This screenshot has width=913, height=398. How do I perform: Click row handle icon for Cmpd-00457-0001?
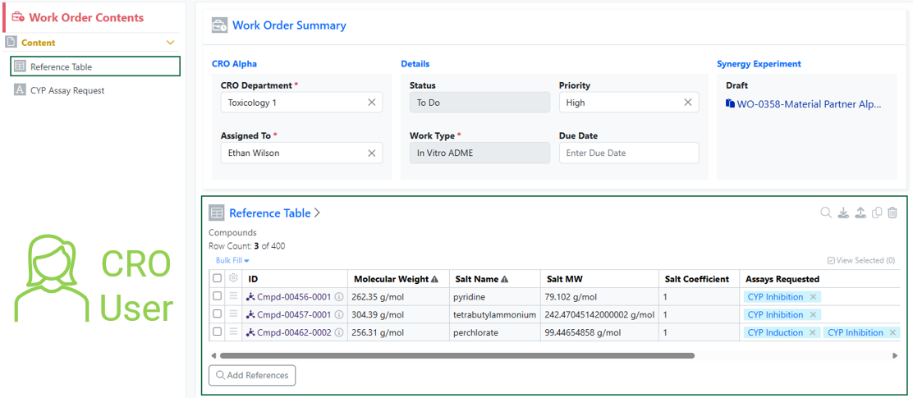233,314
